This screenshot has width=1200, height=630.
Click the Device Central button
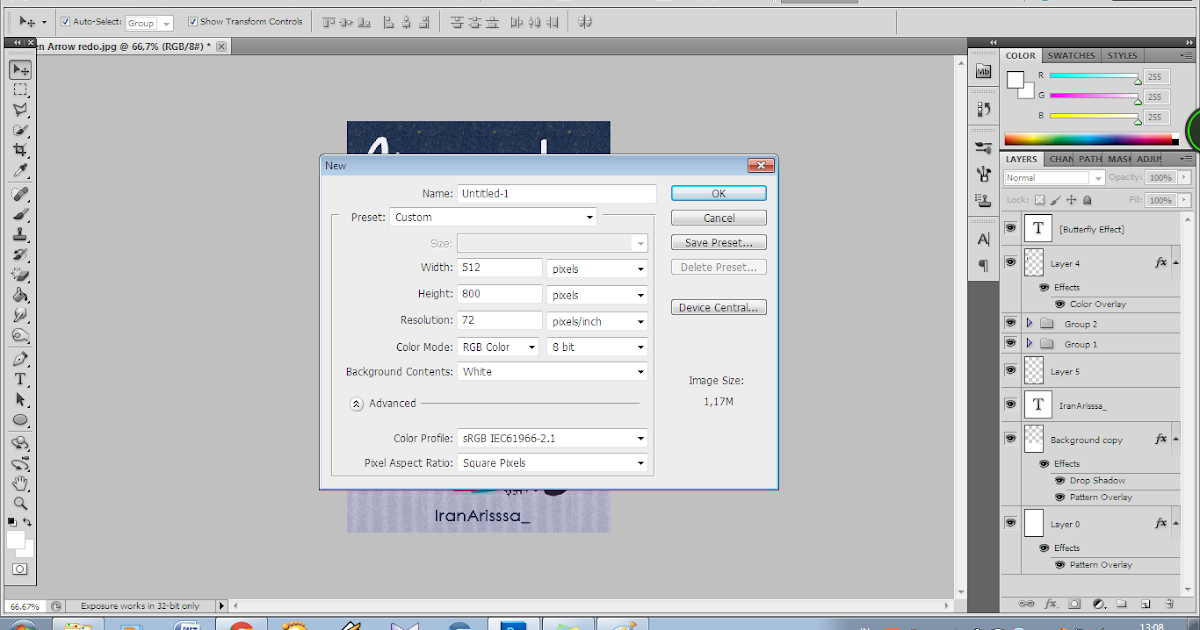(719, 308)
